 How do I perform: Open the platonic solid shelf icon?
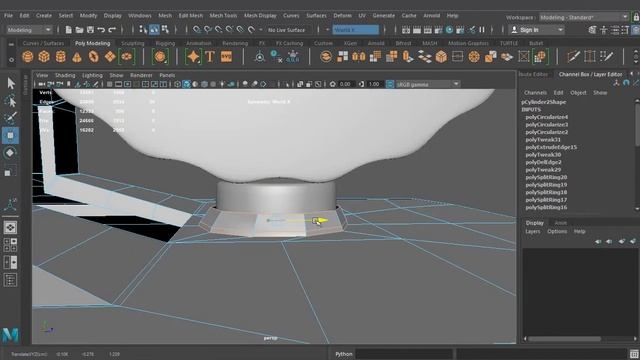[x=160, y=56]
